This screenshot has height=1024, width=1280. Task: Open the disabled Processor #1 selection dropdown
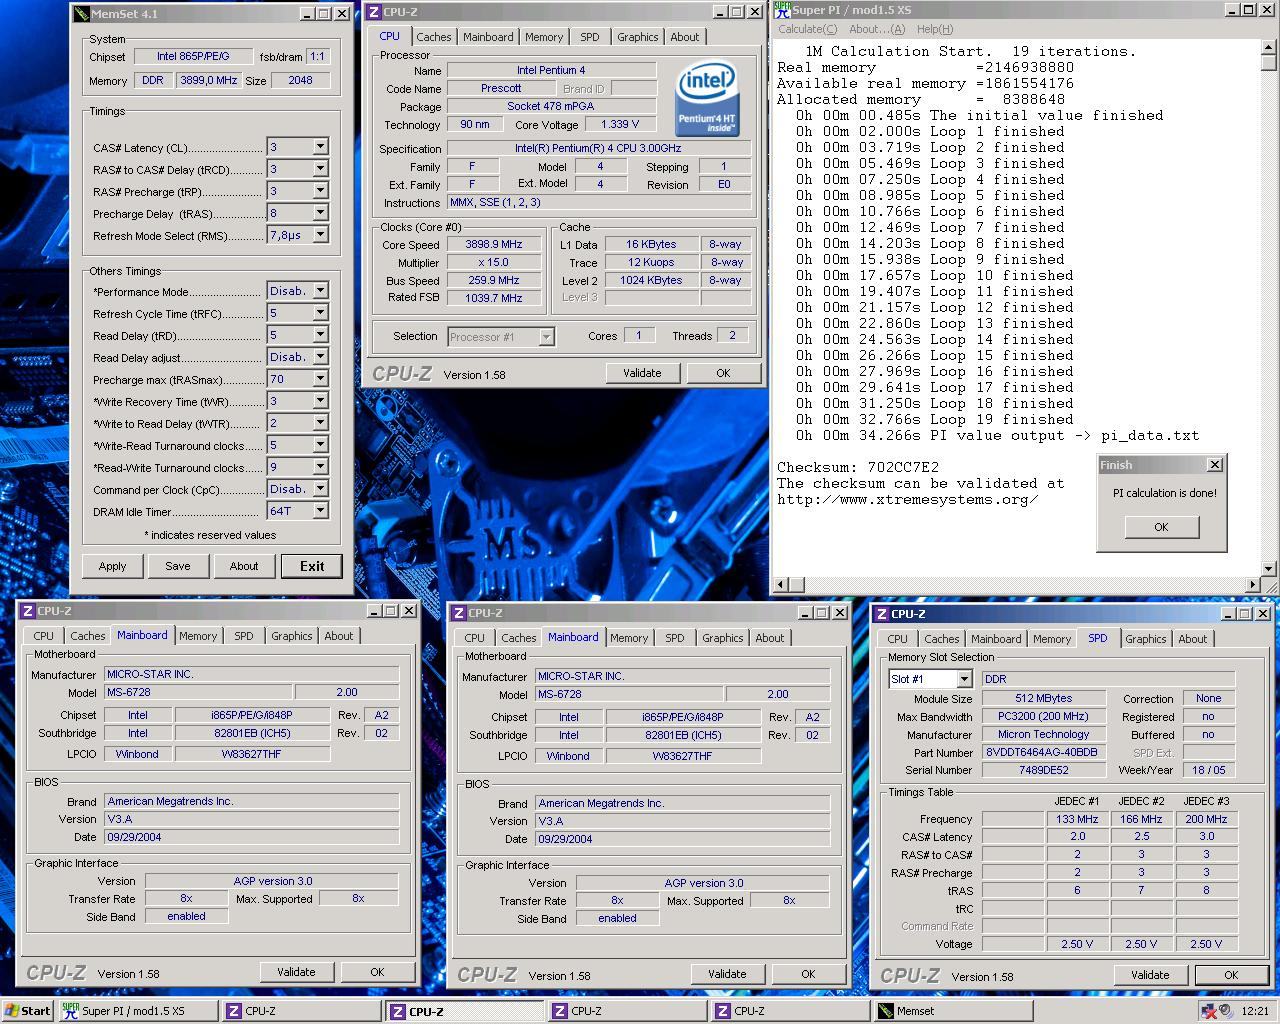(x=546, y=337)
